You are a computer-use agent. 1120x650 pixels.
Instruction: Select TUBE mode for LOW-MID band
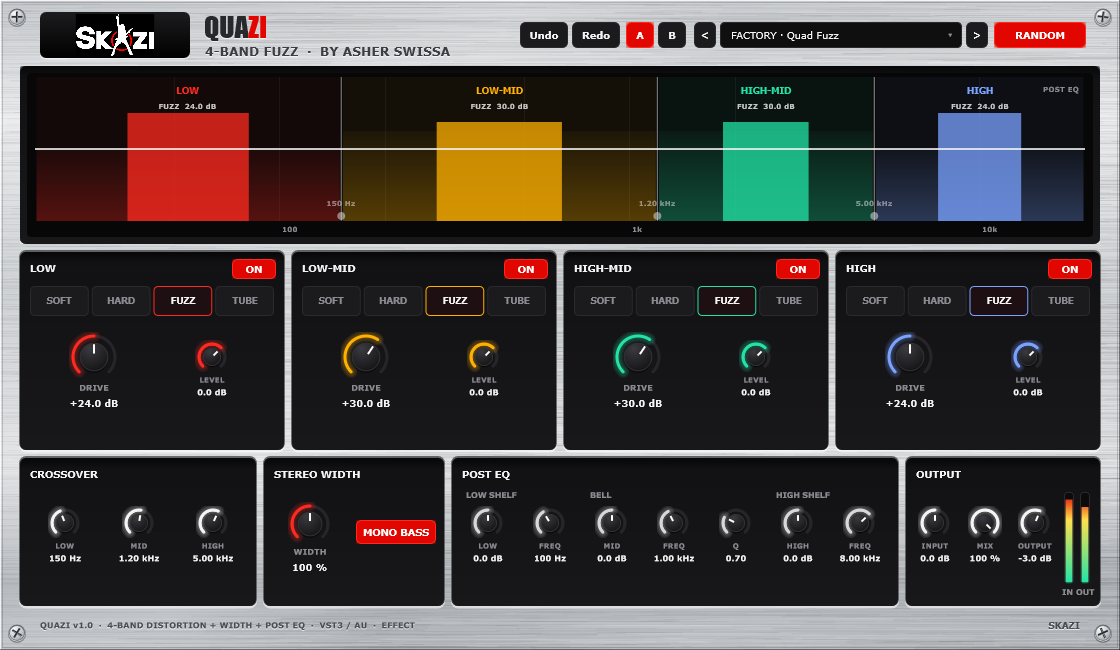(x=516, y=301)
